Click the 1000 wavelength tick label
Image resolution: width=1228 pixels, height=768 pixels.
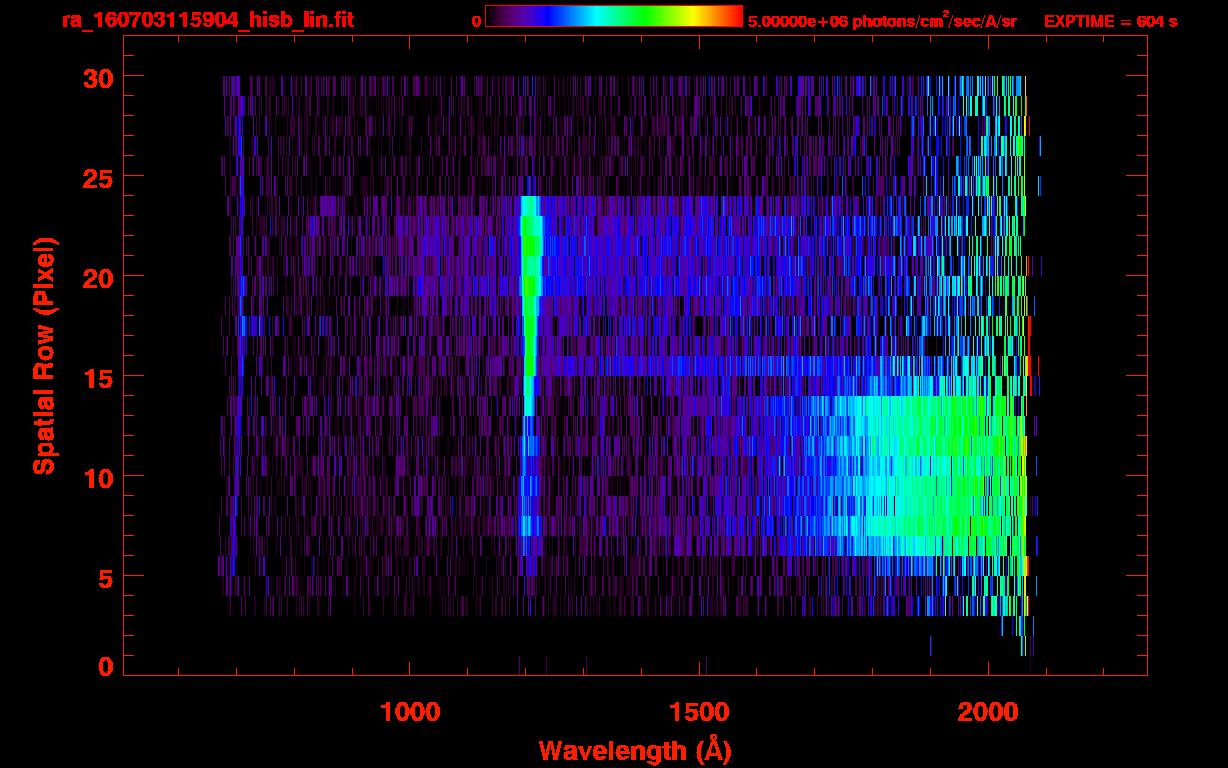(x=410, y=712)
